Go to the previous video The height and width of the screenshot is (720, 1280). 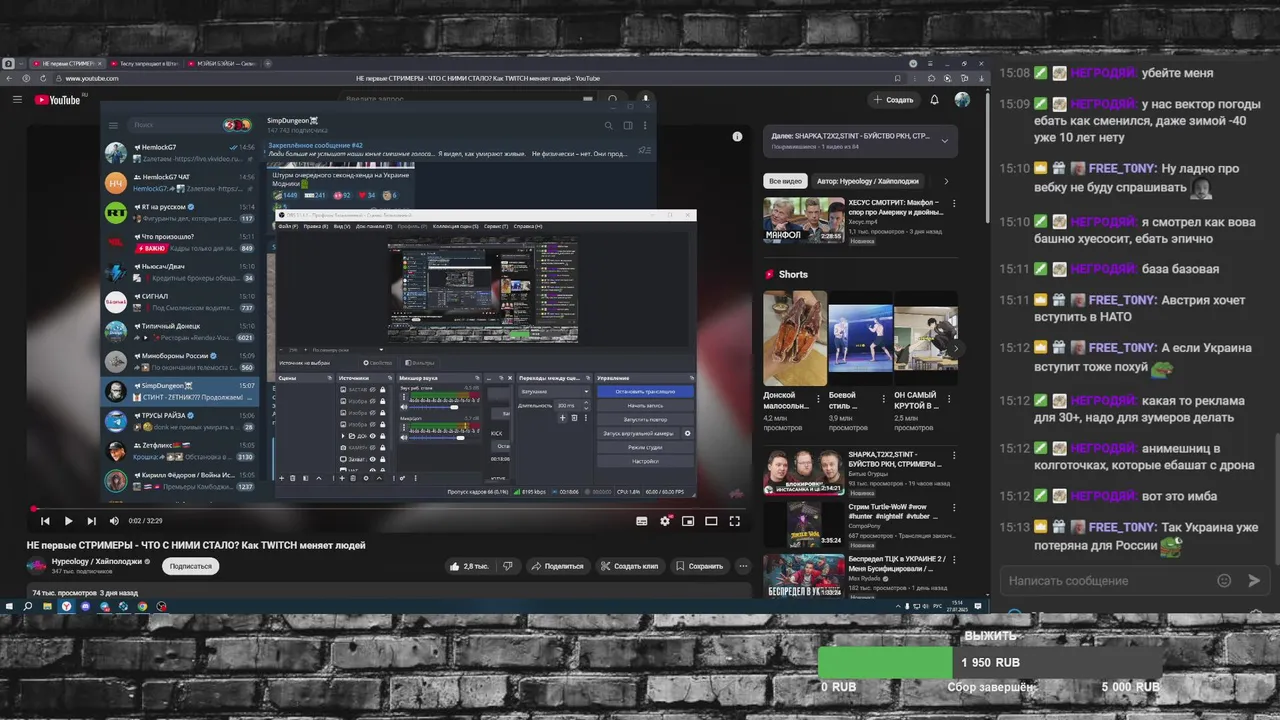coord(45,521)
